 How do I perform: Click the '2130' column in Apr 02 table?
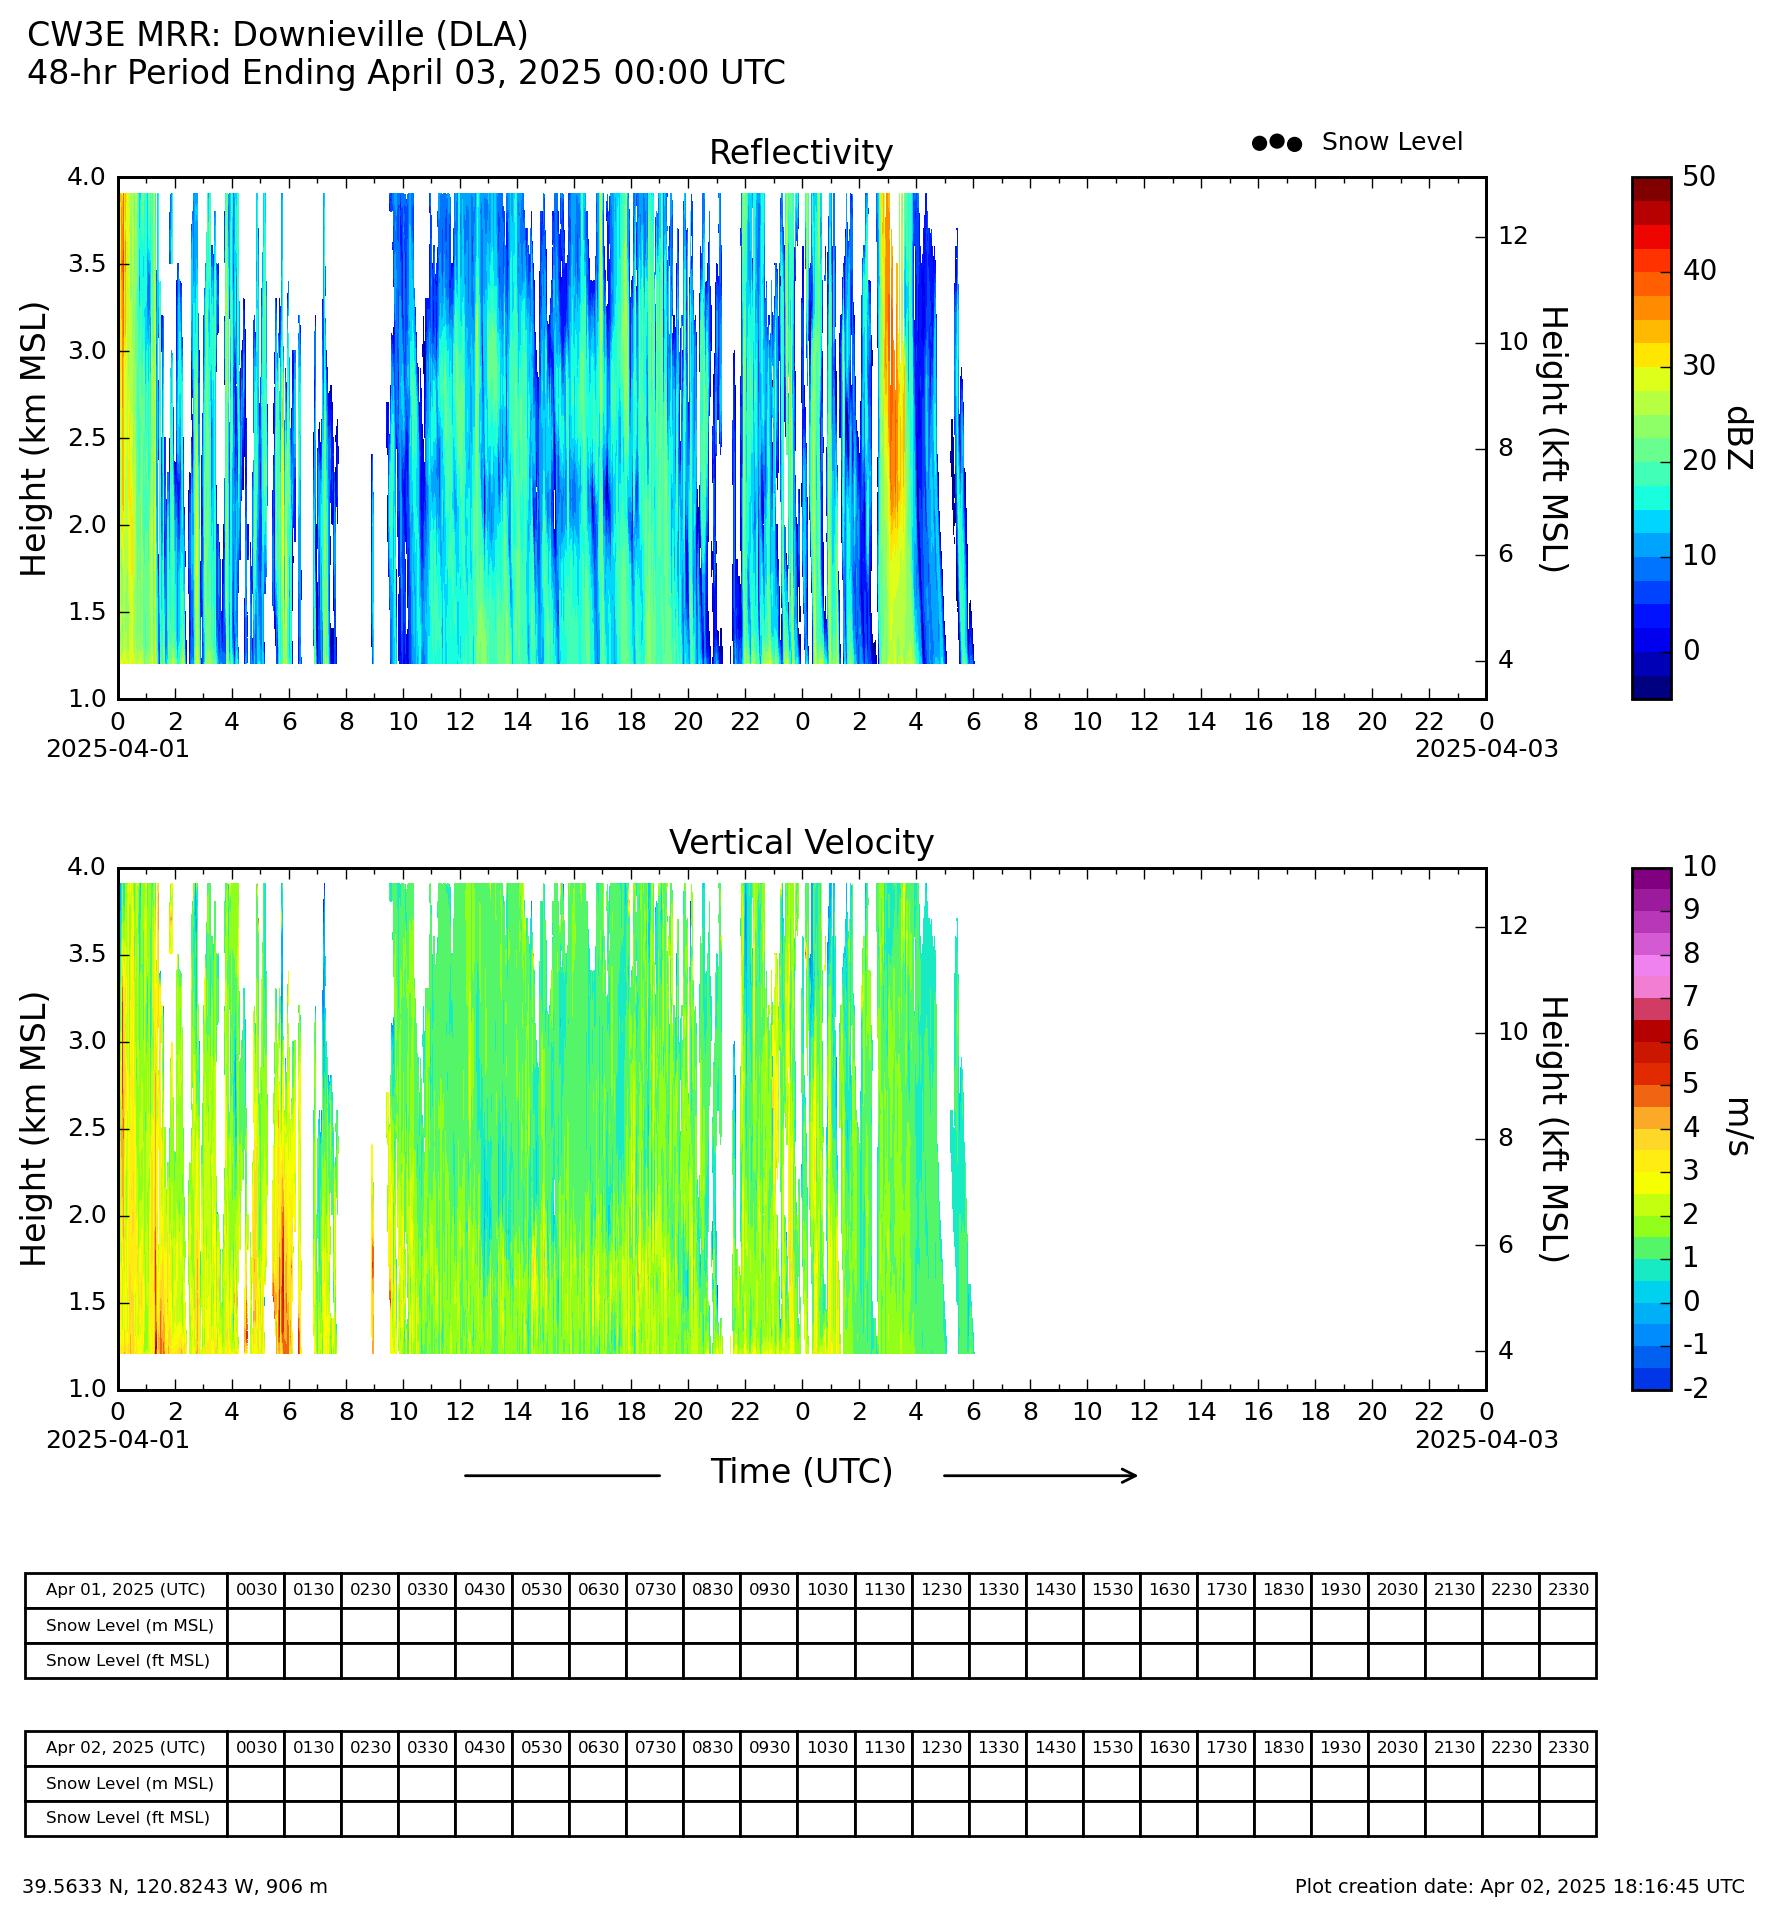coord(1454,1747)
